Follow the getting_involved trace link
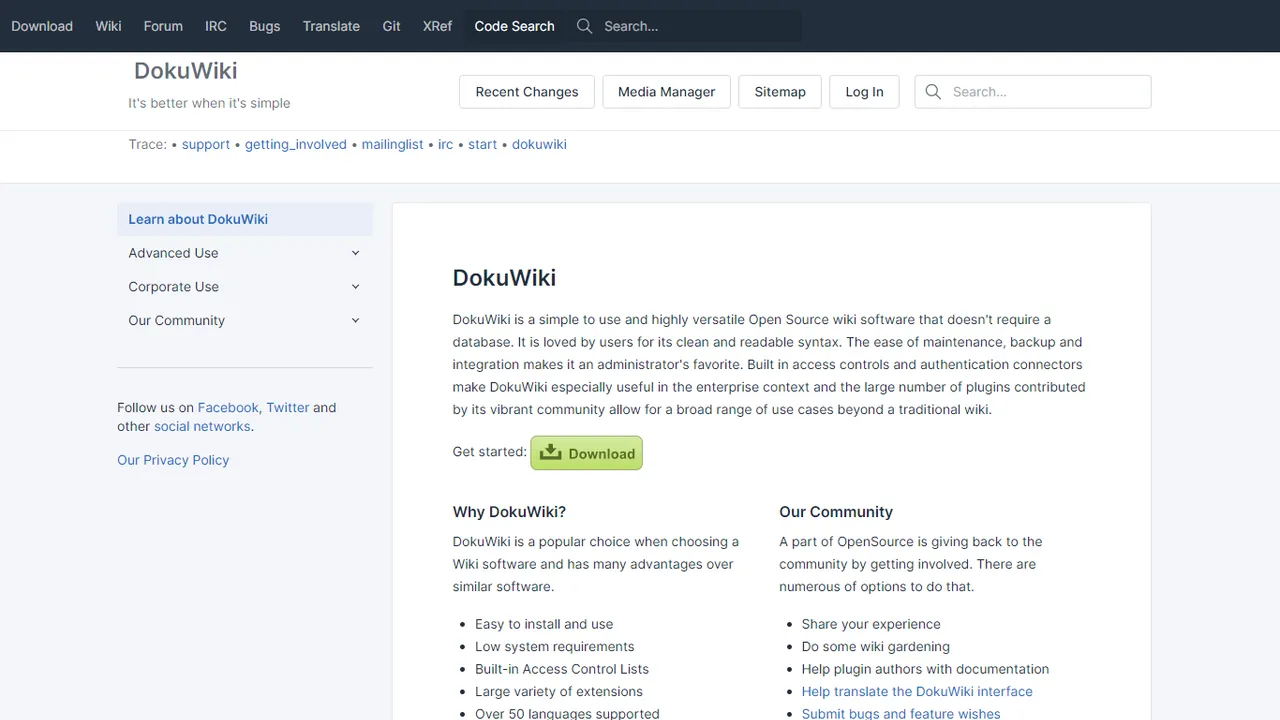This screenshot has height=720, width=1280. [x=296, y=144]
